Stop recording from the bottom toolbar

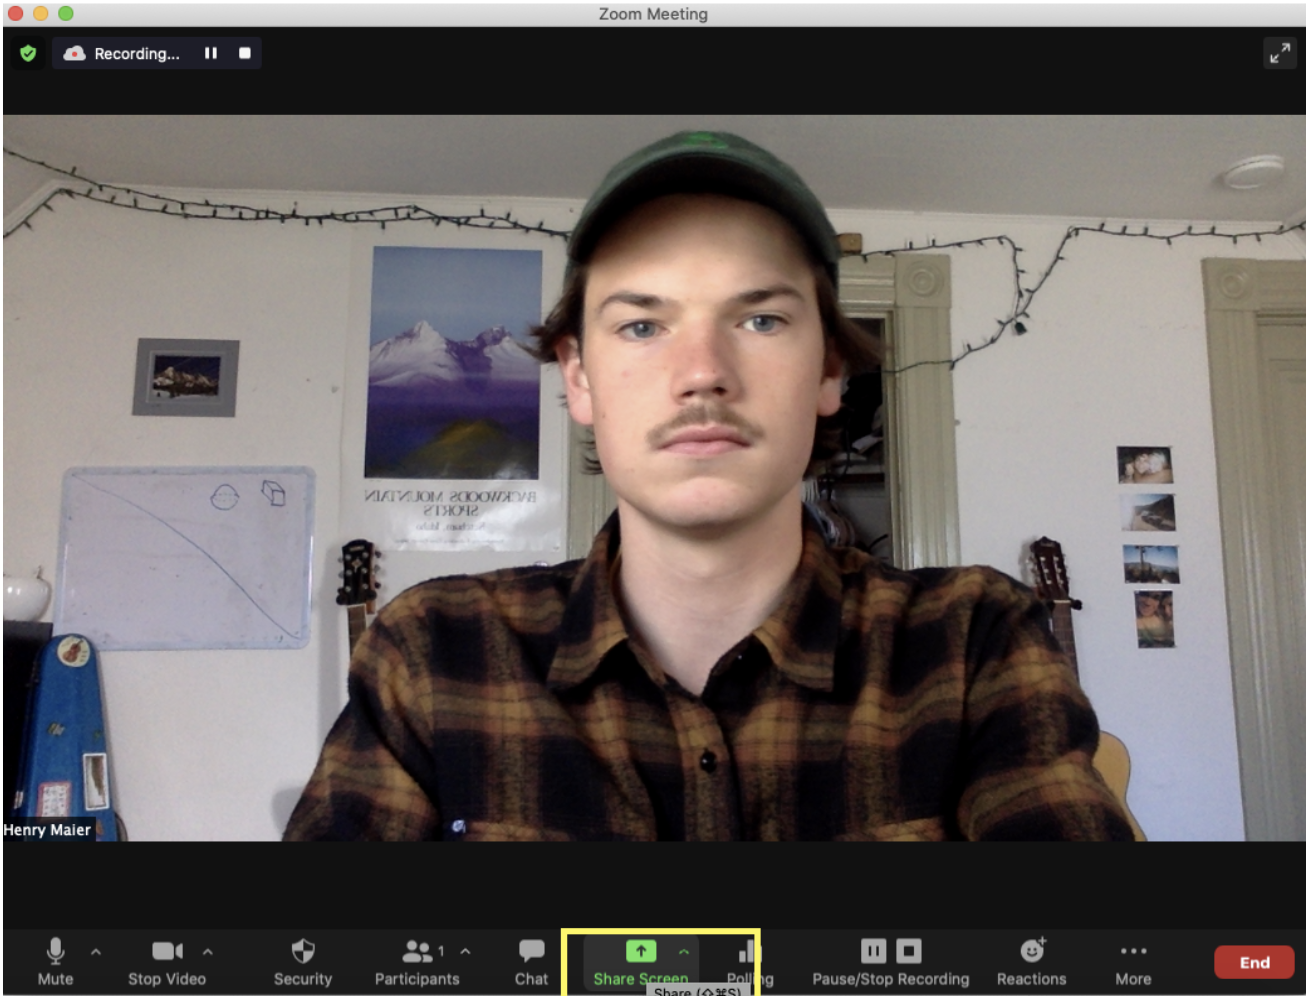pyautogui.click(x=909, y=950)
